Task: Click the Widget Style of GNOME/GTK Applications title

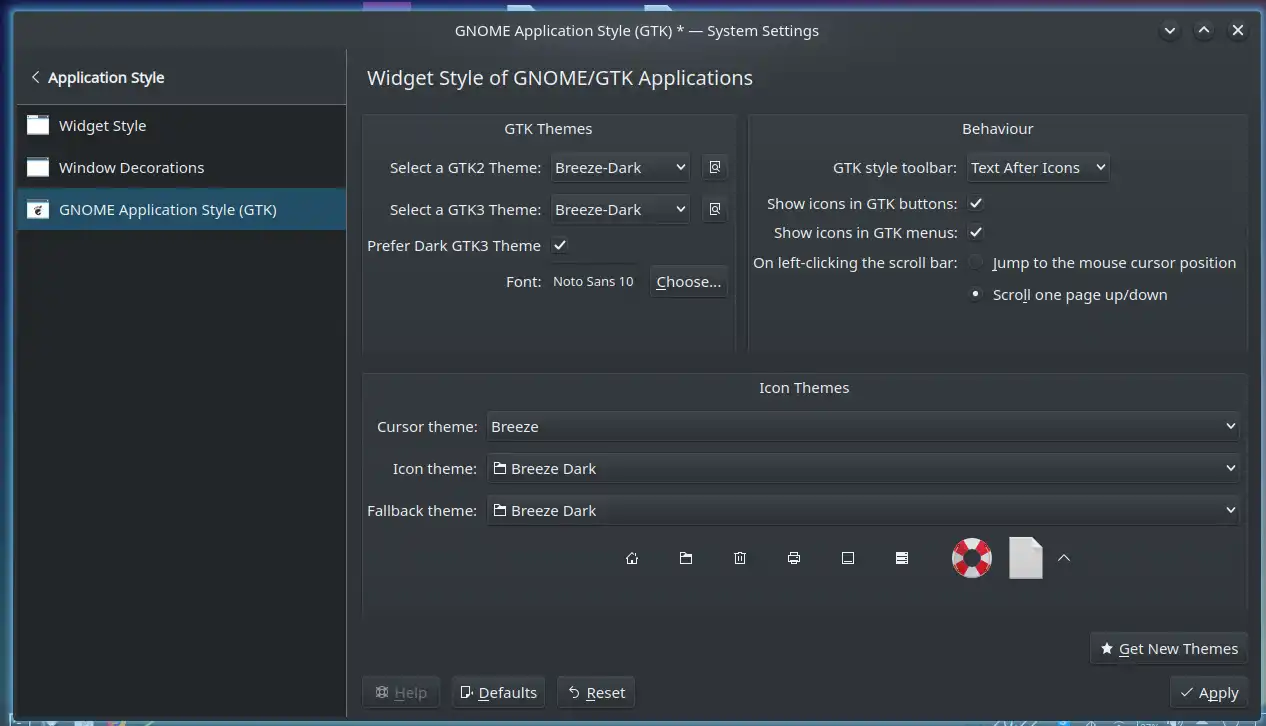Action: click(560, 78)
